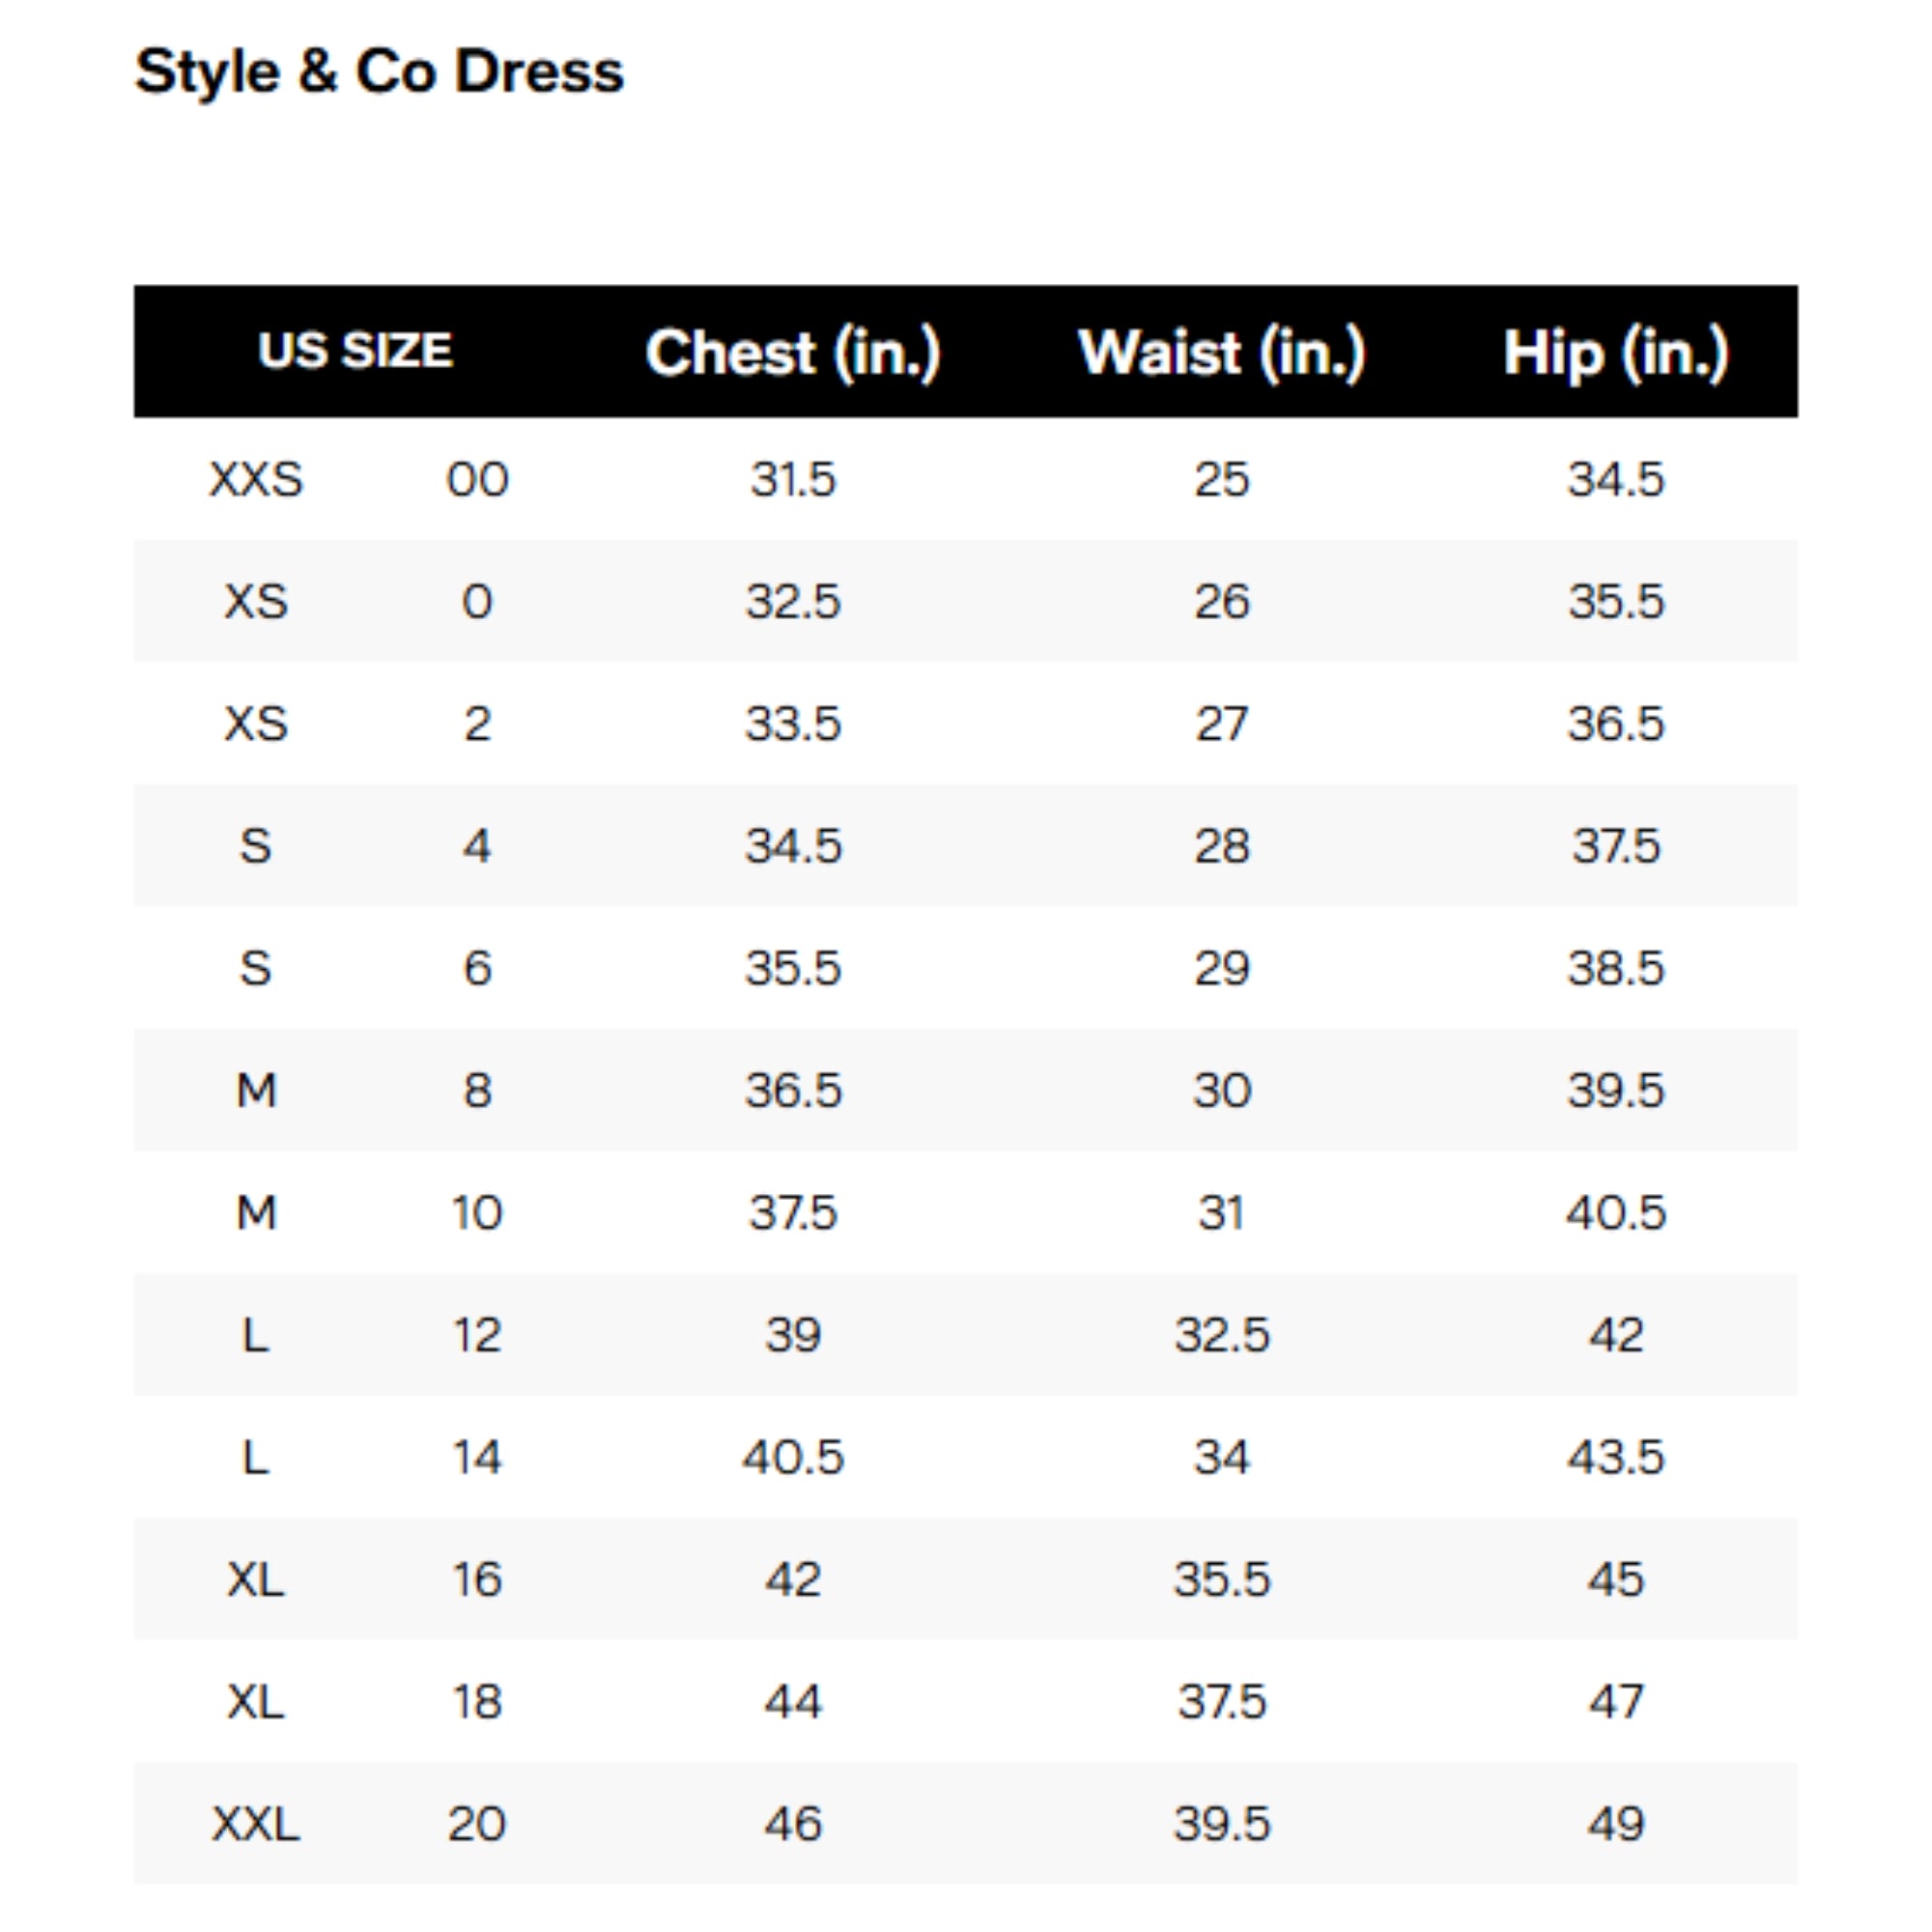Click hip value 43.5 for size 14
1932x1932 pixels.
tap(1616, 1457)
